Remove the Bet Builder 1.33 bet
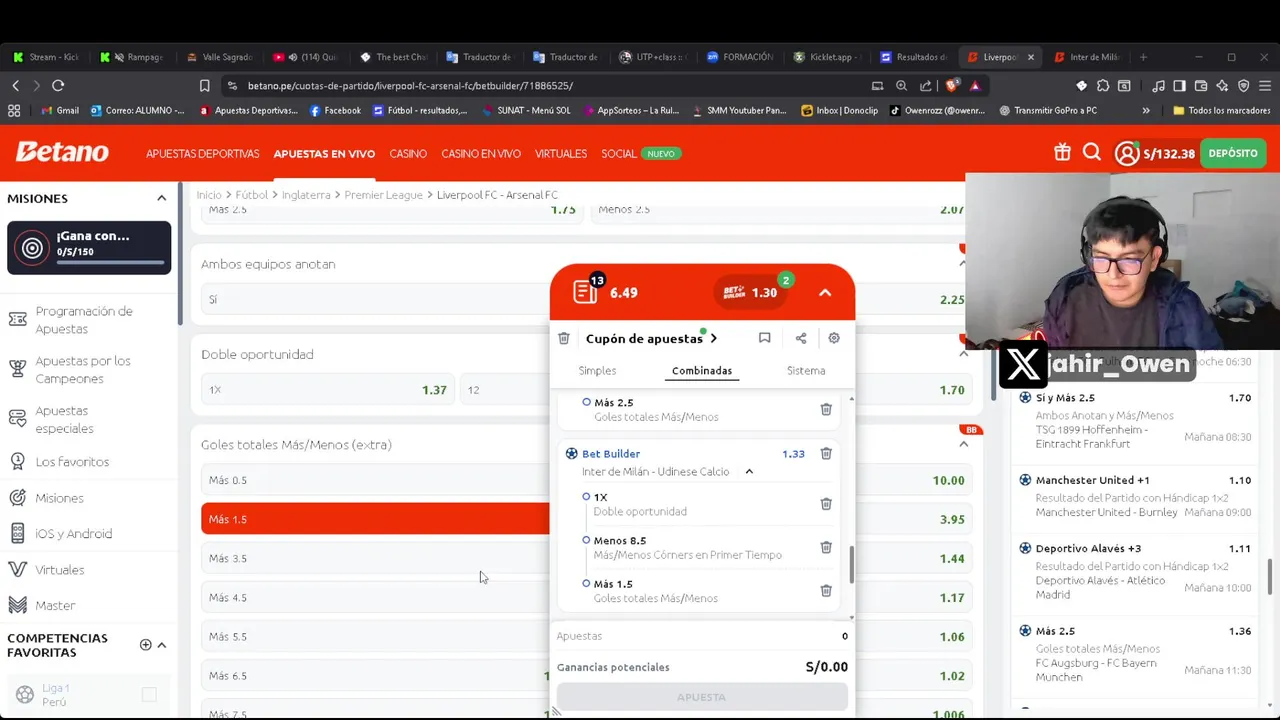 tap(826, 454)
